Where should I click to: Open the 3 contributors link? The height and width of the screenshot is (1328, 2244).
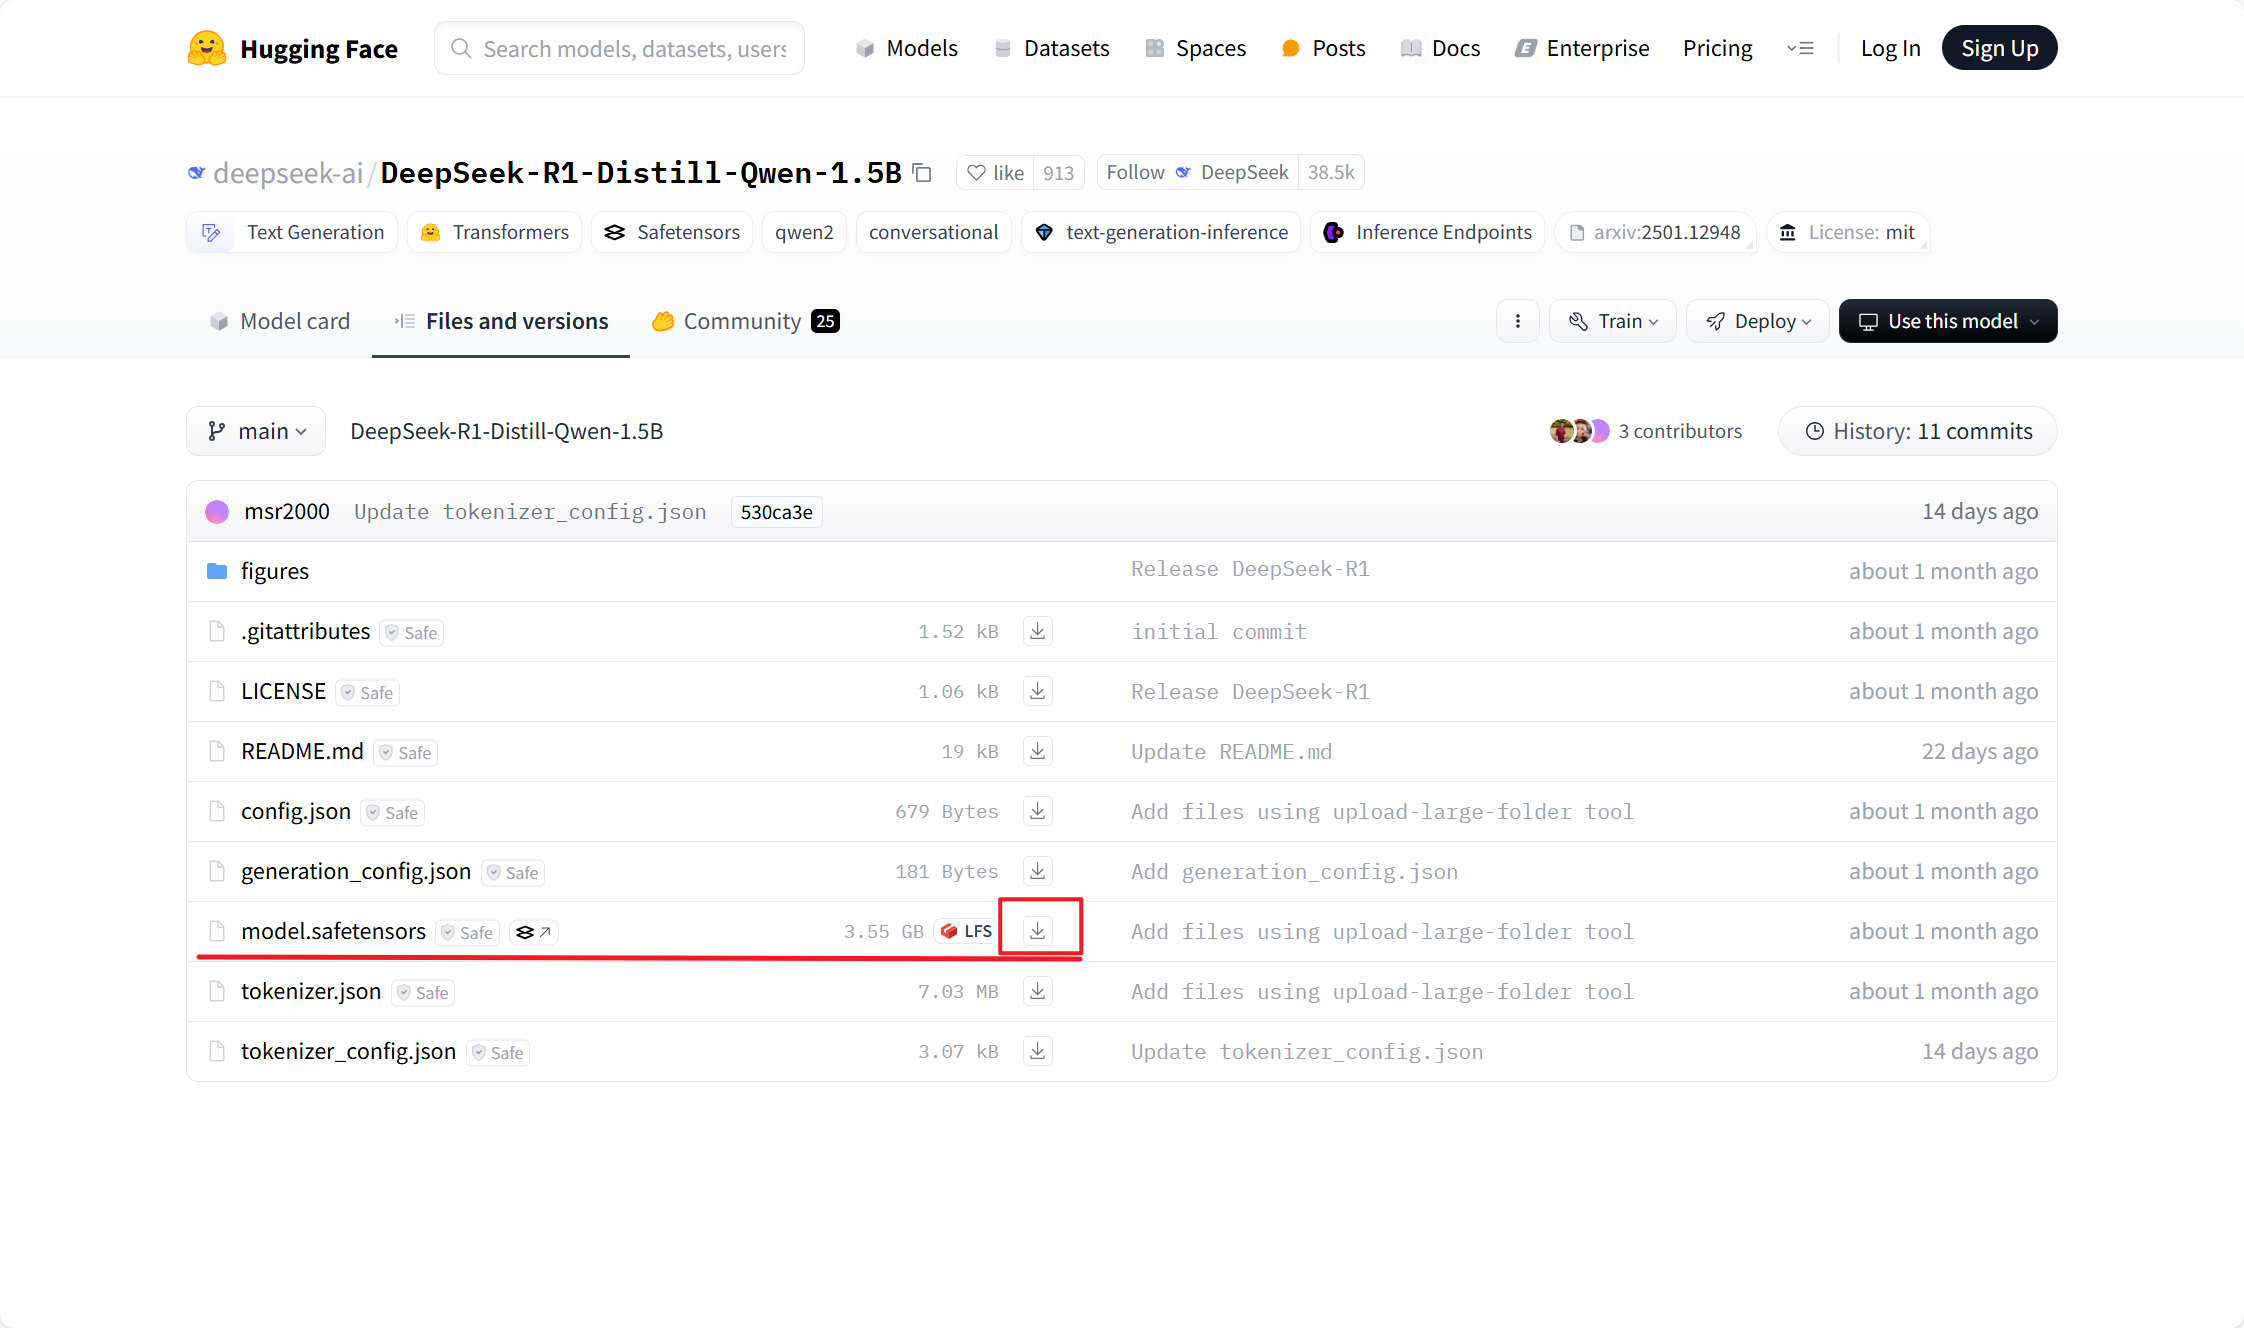1680,431
